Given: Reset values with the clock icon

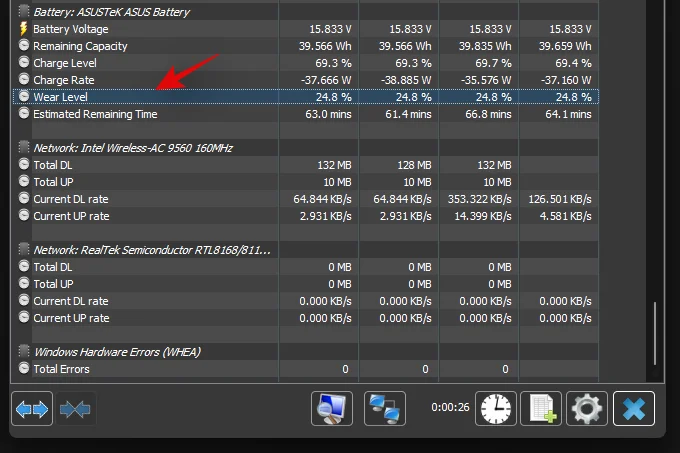Looking at the screenshot, I should pos(496,408).
